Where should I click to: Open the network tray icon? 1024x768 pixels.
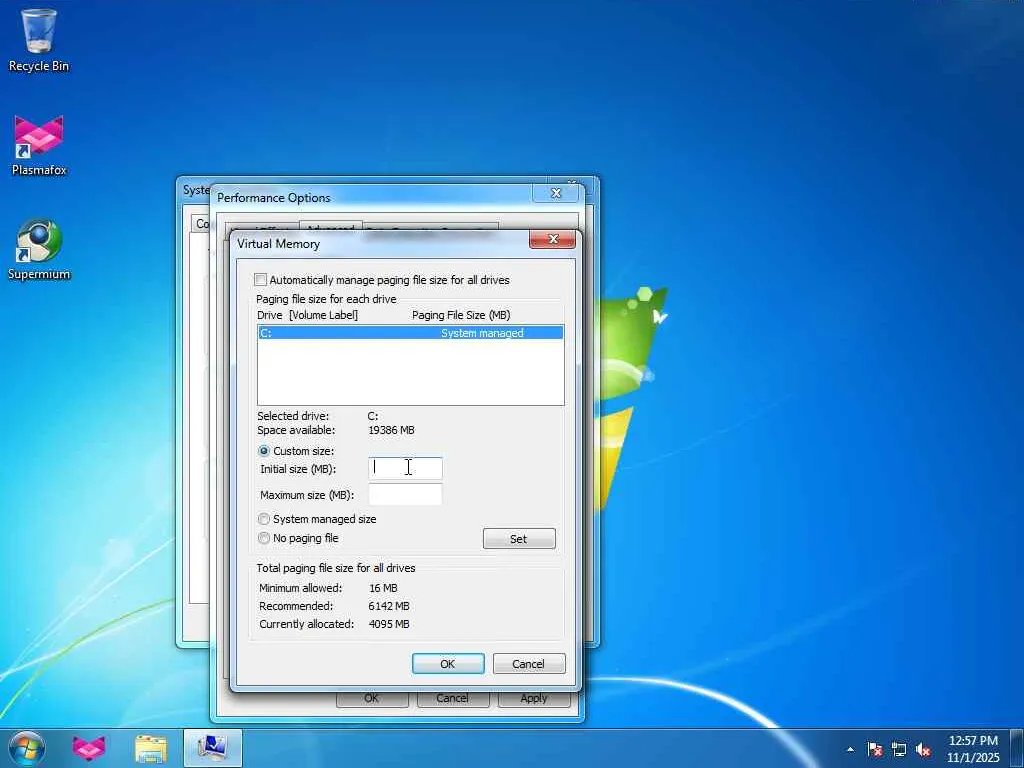pyautogui.click(x=899, y=749)
